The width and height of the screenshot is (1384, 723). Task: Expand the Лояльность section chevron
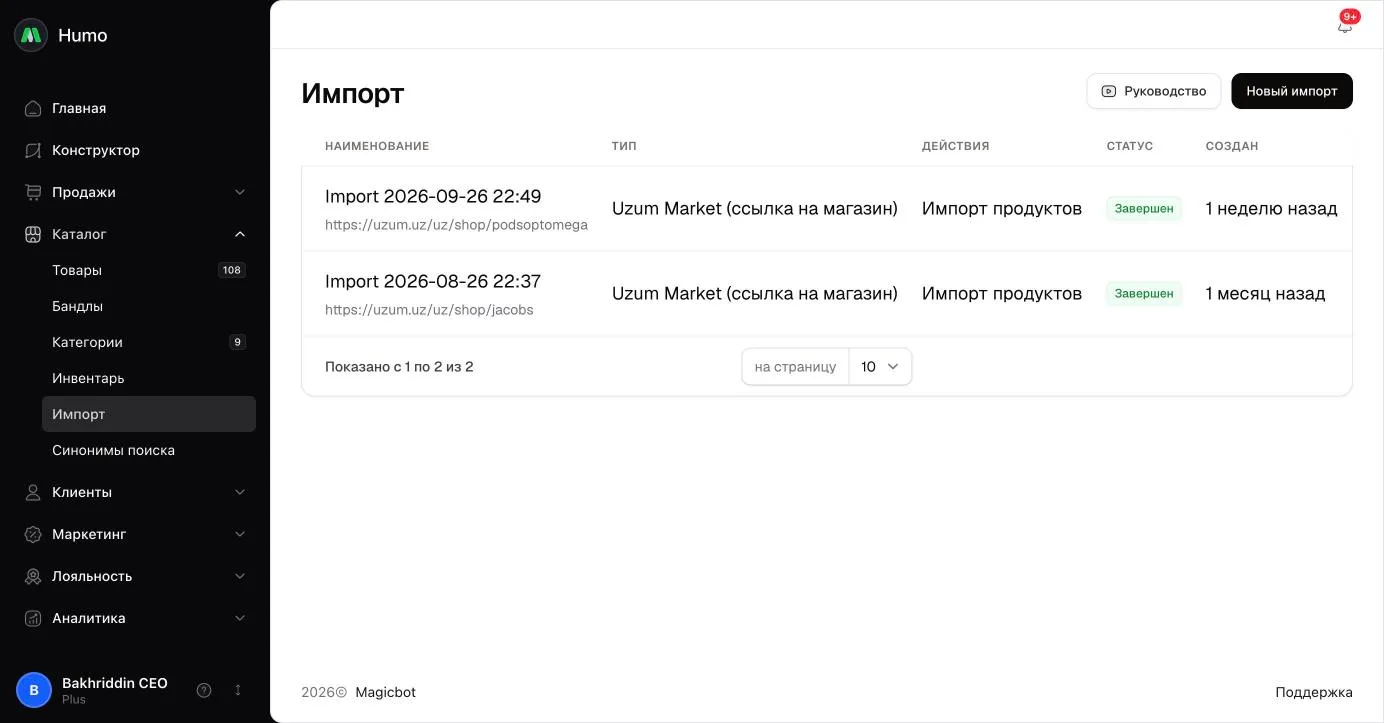click(x=240, y=576)
